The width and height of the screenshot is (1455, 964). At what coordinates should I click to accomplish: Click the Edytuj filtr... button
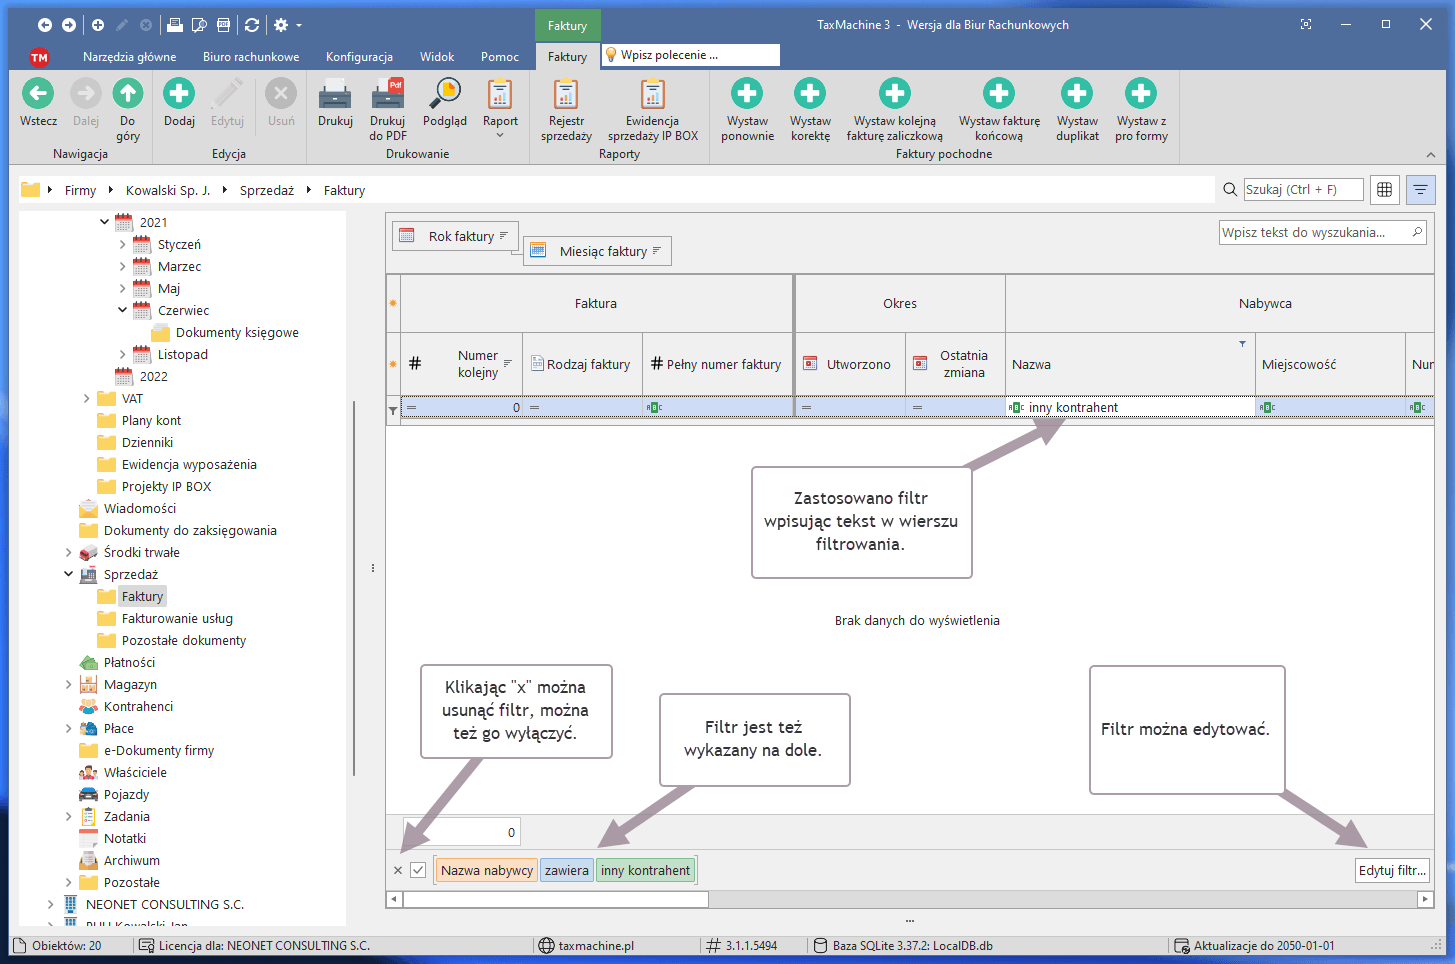pyautogui.click(x=1391, y=870)
